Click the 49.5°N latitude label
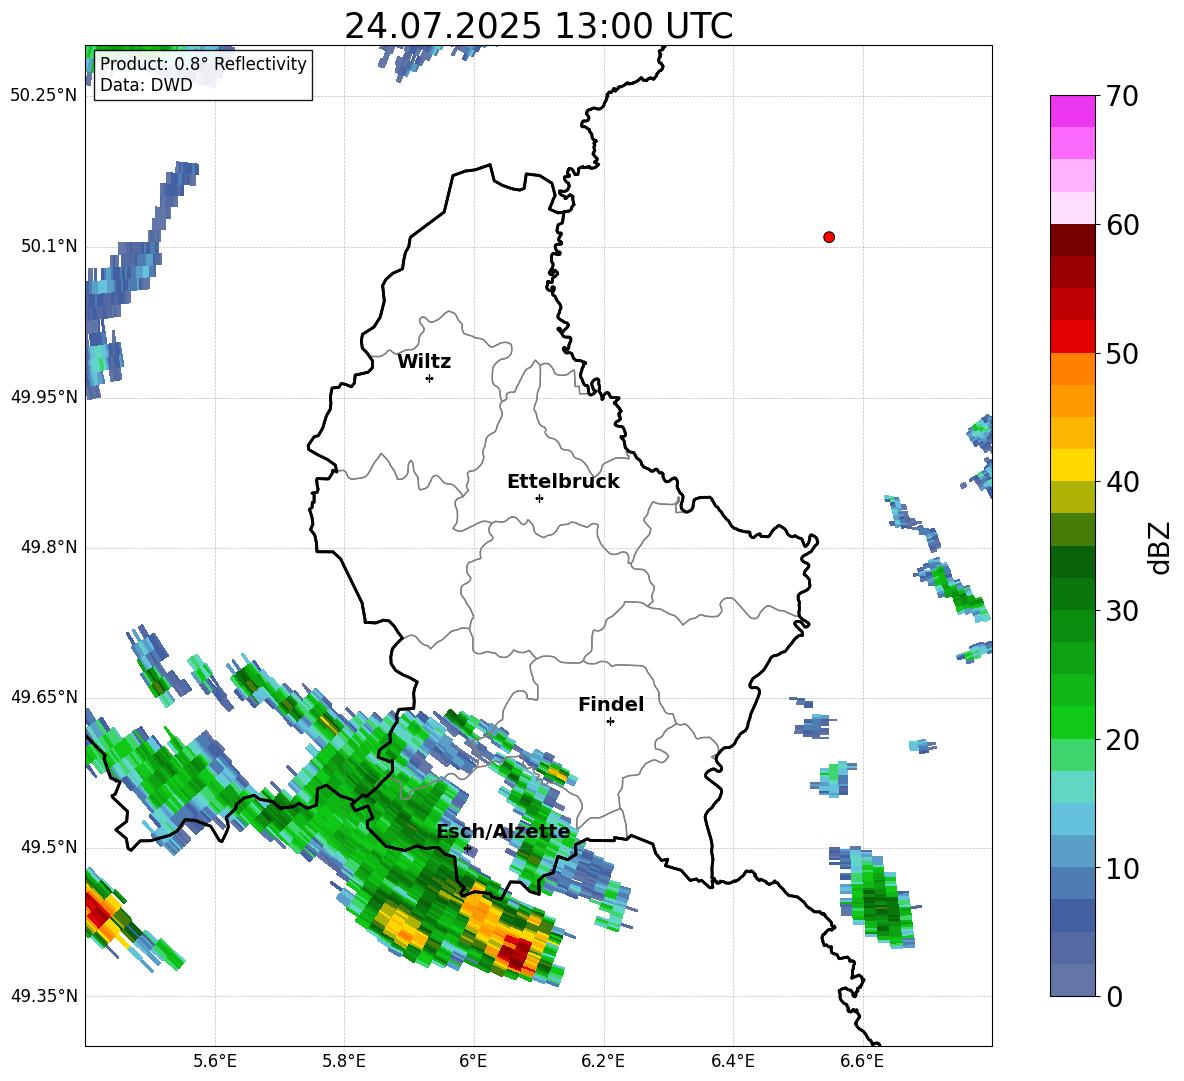Screen dimensions: 1184x1081 coord(48,847)
